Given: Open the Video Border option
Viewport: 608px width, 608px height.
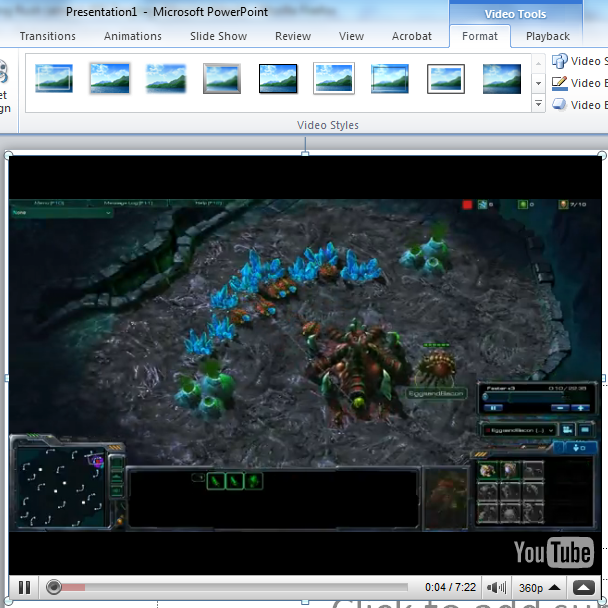Looking at the screenshot, I should coord(580,83).
